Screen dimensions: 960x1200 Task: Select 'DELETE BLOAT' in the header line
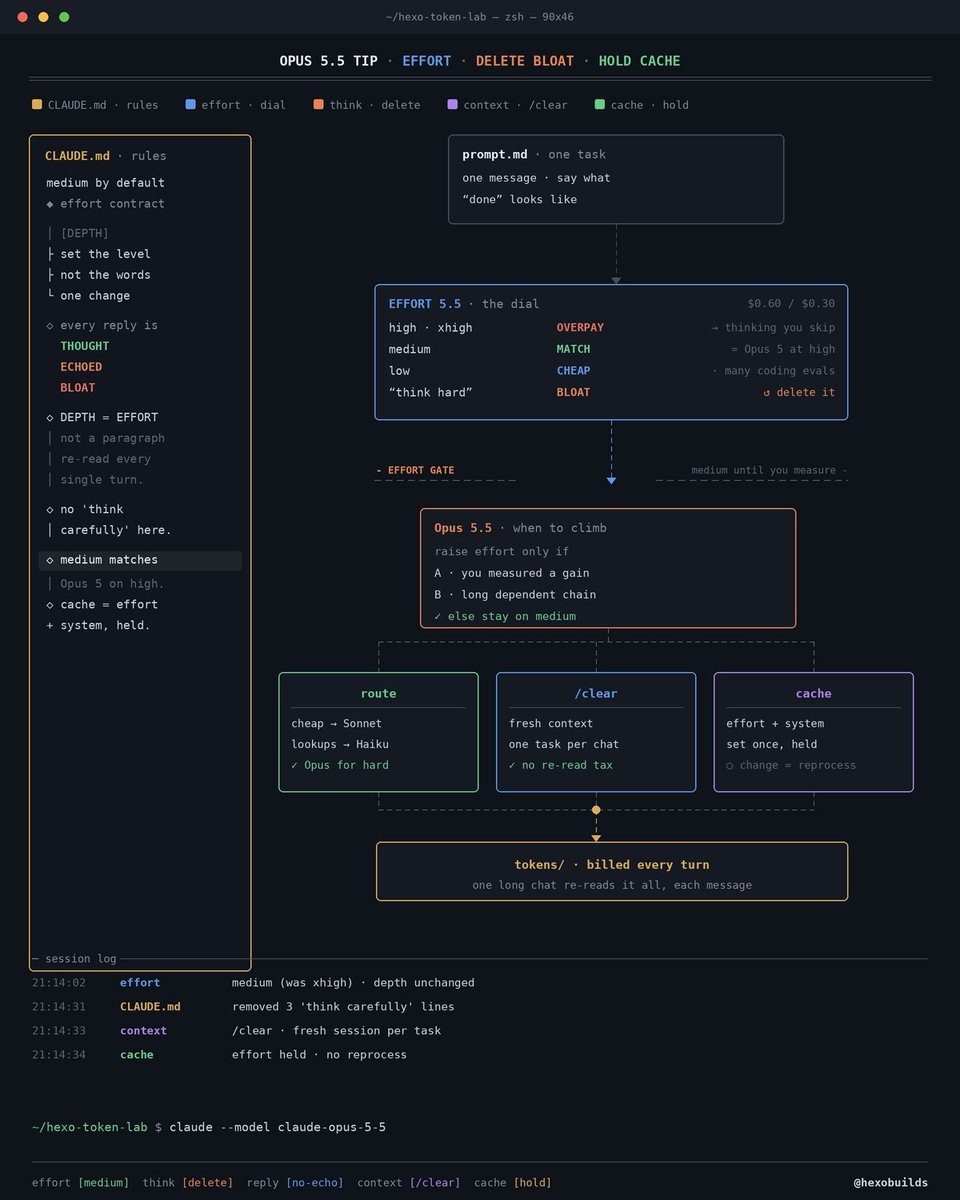pos(525,61)
